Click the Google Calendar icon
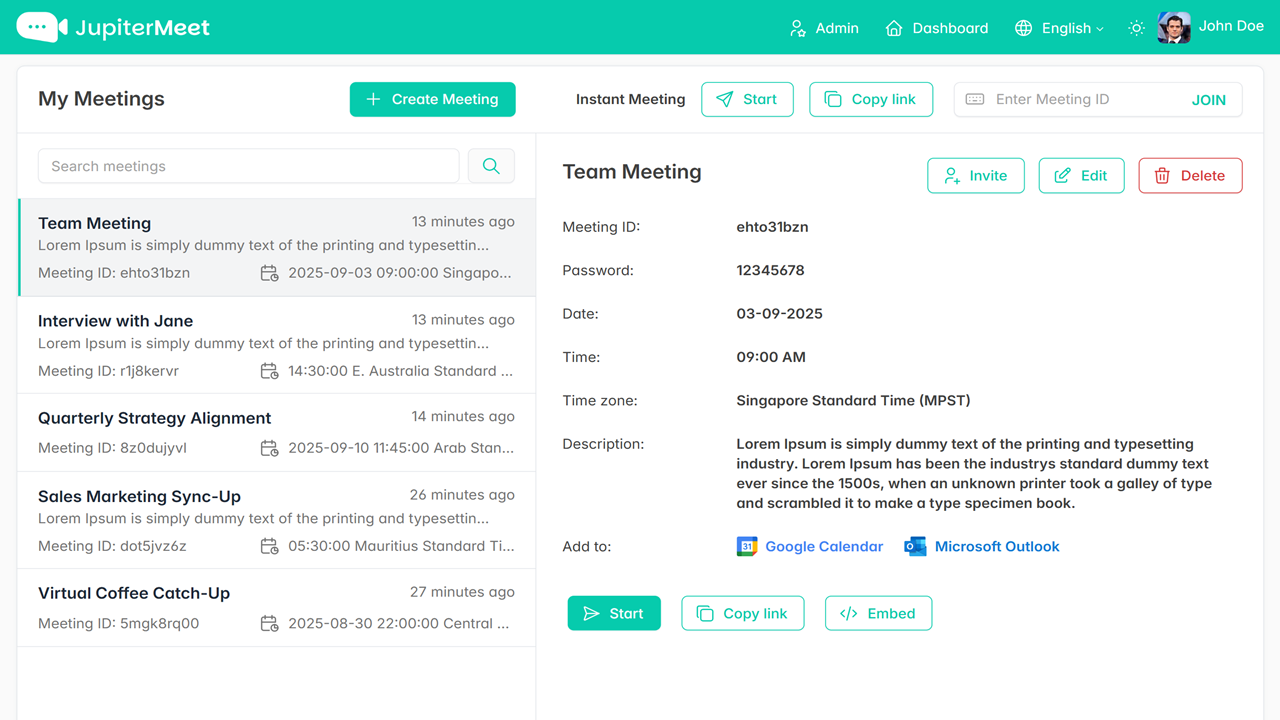 click(x=747, y=547)
